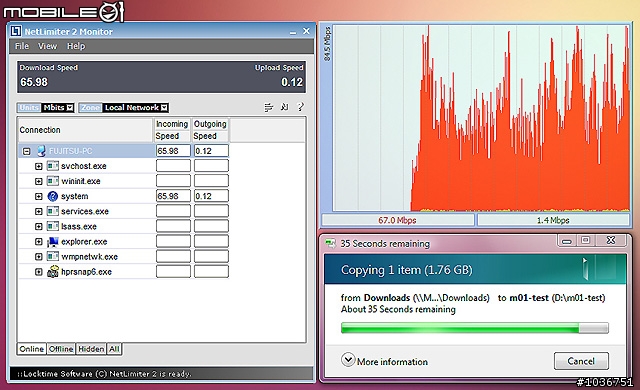
Task: Cancel the file copy operation
Action: tap(581, 361)
